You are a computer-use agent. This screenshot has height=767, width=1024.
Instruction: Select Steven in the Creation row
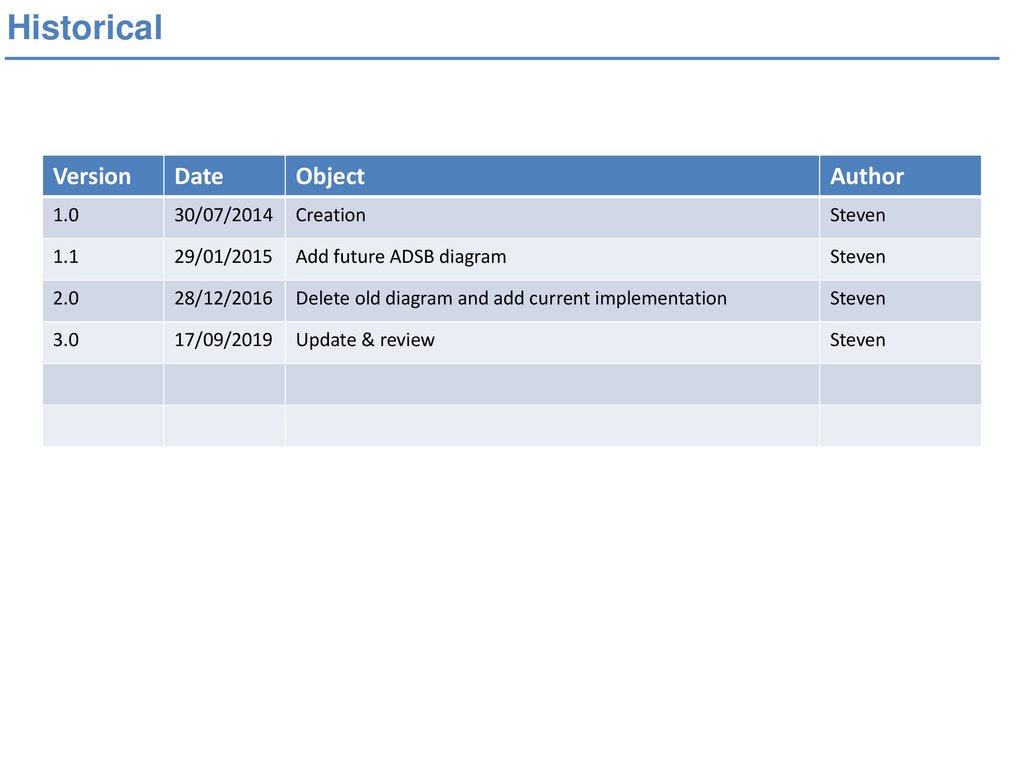(858, 215)
